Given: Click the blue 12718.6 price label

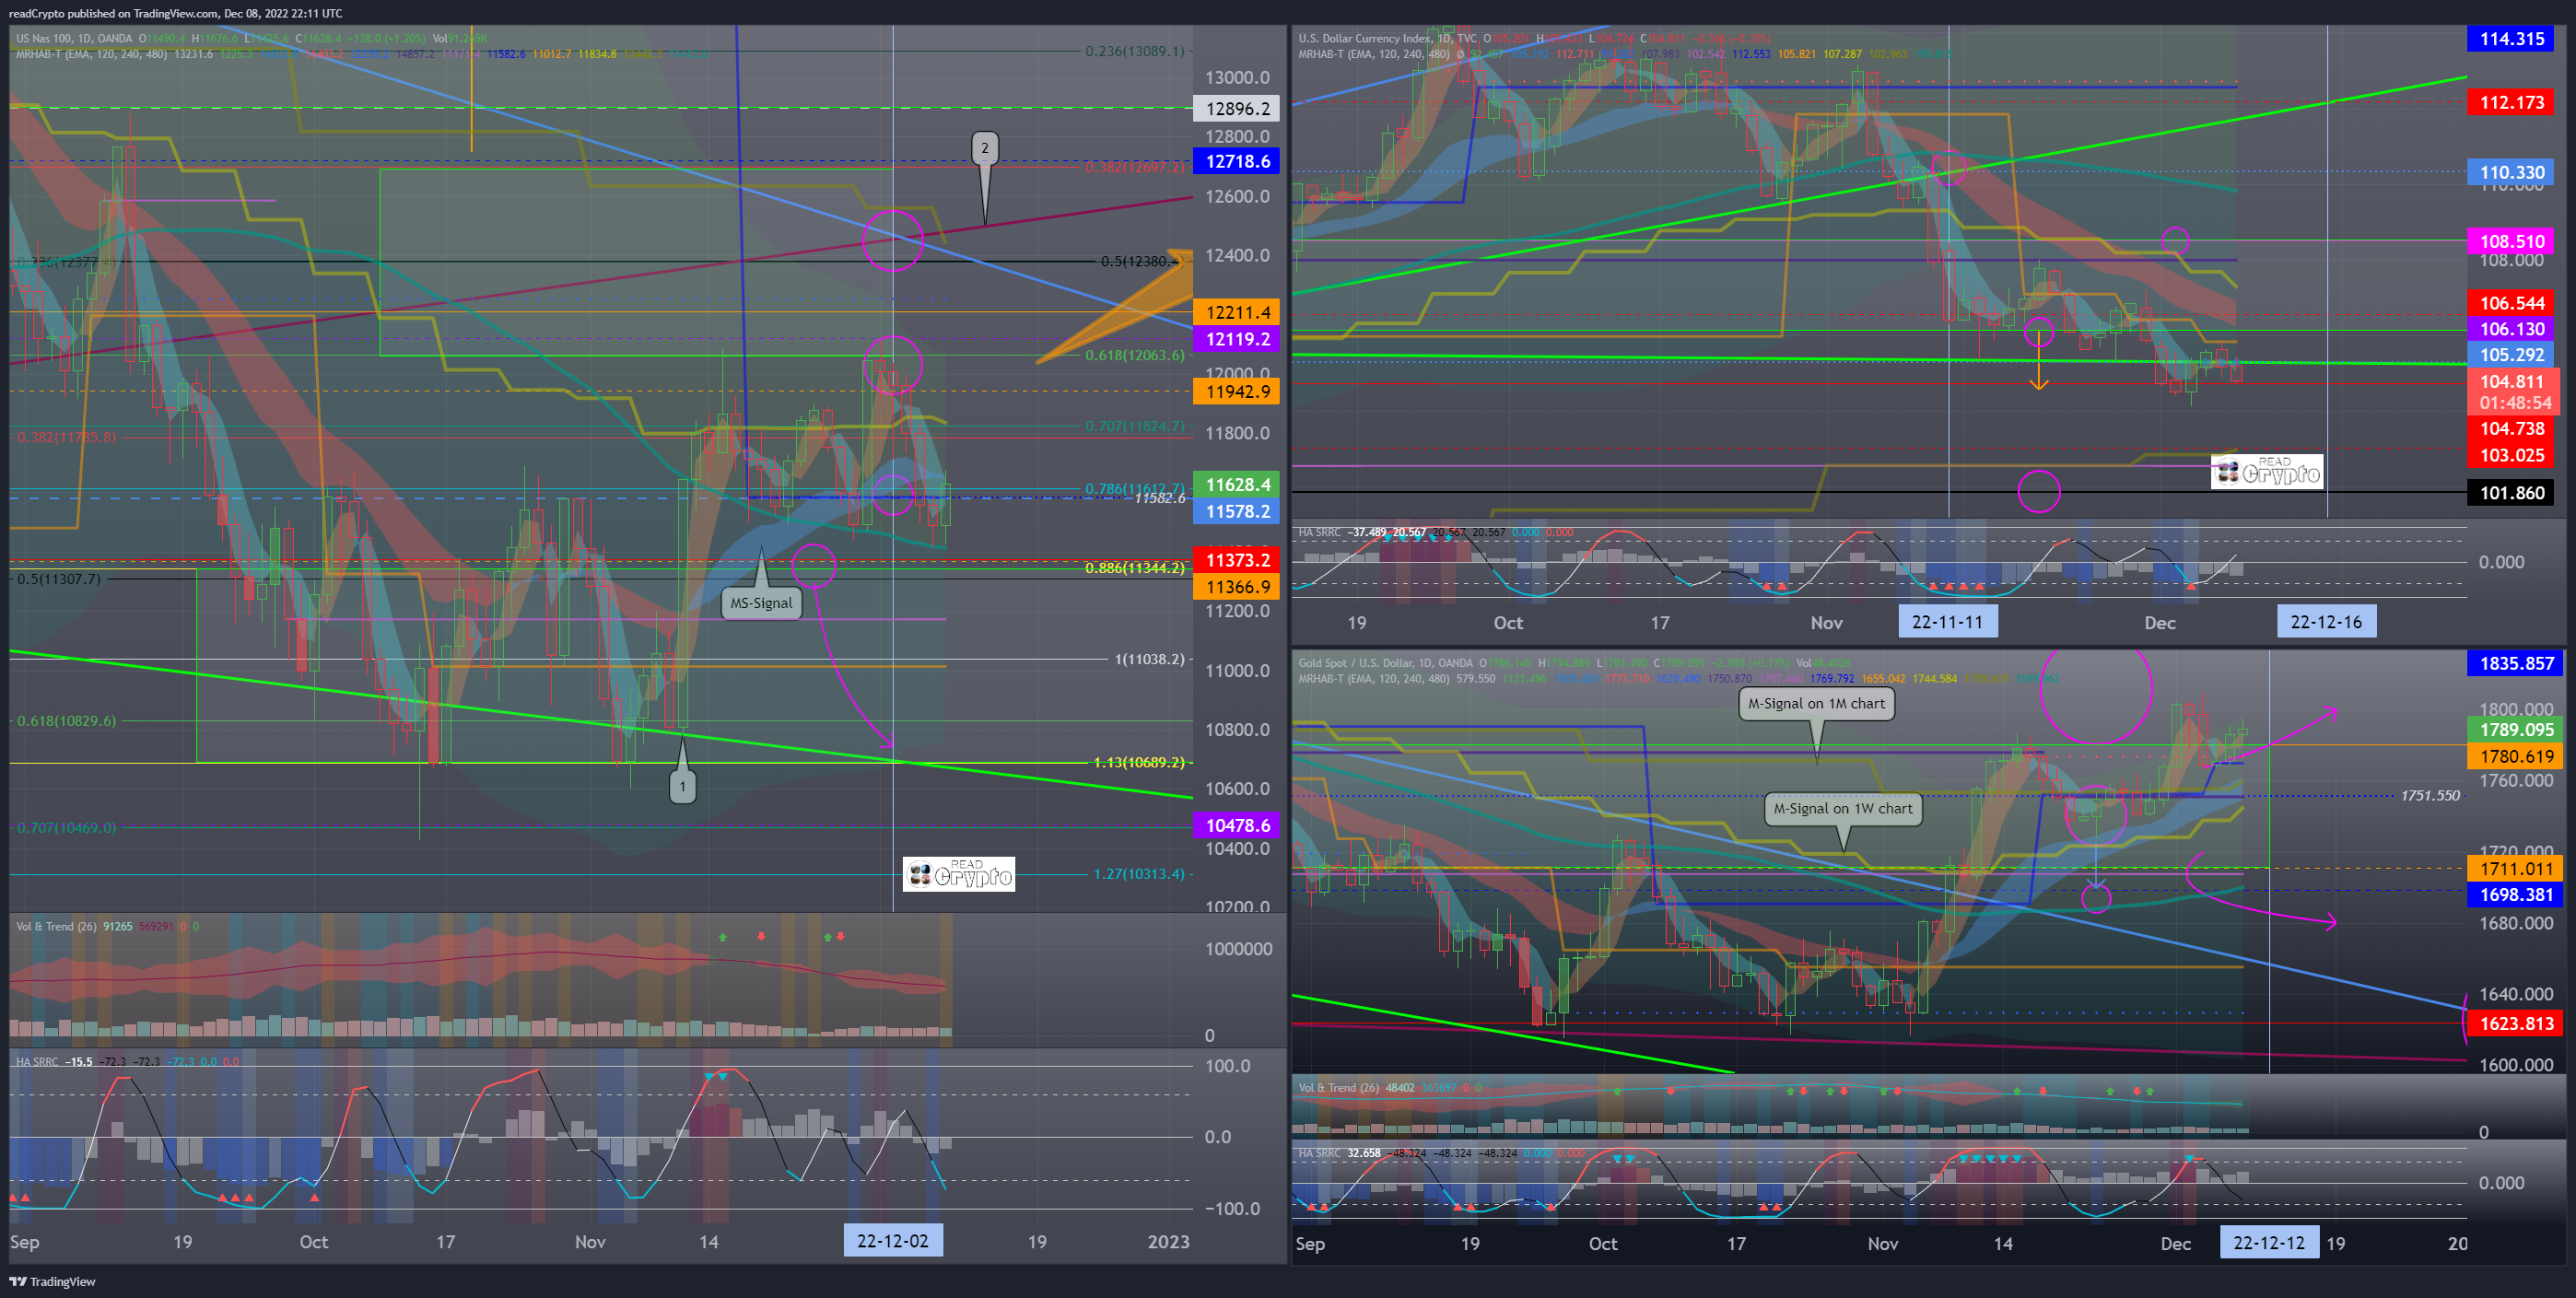Looking at the screenshot, I should point(1236,161).
